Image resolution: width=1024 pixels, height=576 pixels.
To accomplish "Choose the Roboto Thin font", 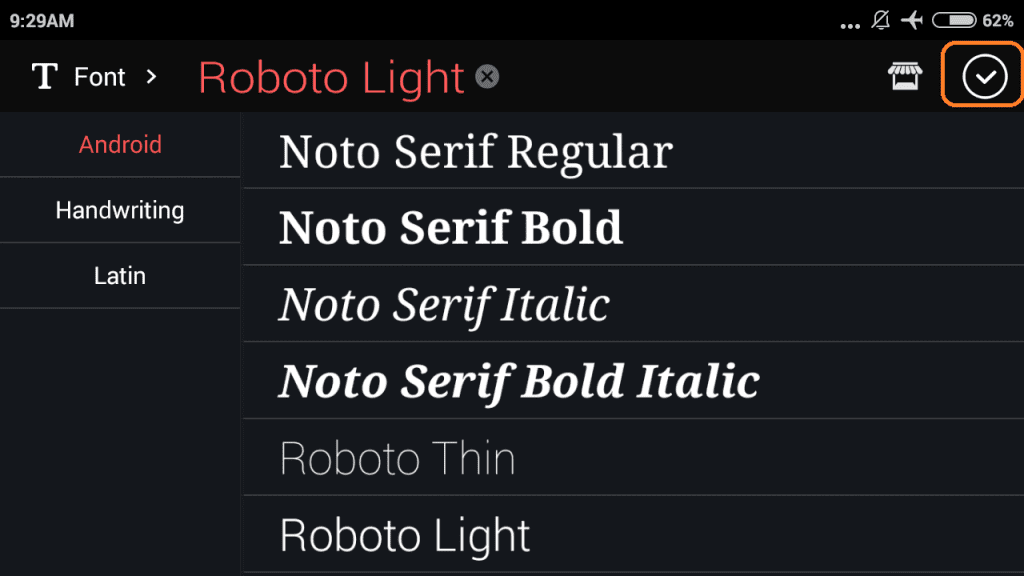I will point(398,458).
